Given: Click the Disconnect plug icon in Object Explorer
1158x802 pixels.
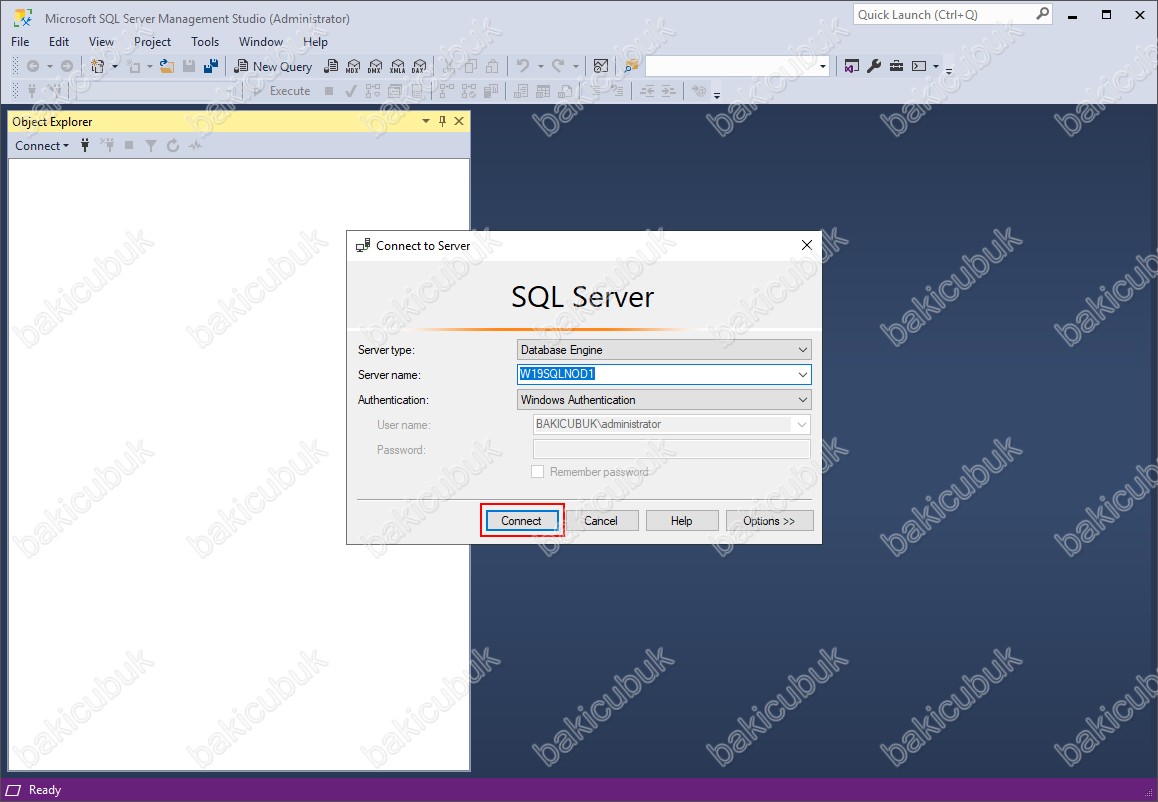Looking at the screenshot, I should click(x=107, y=145).
